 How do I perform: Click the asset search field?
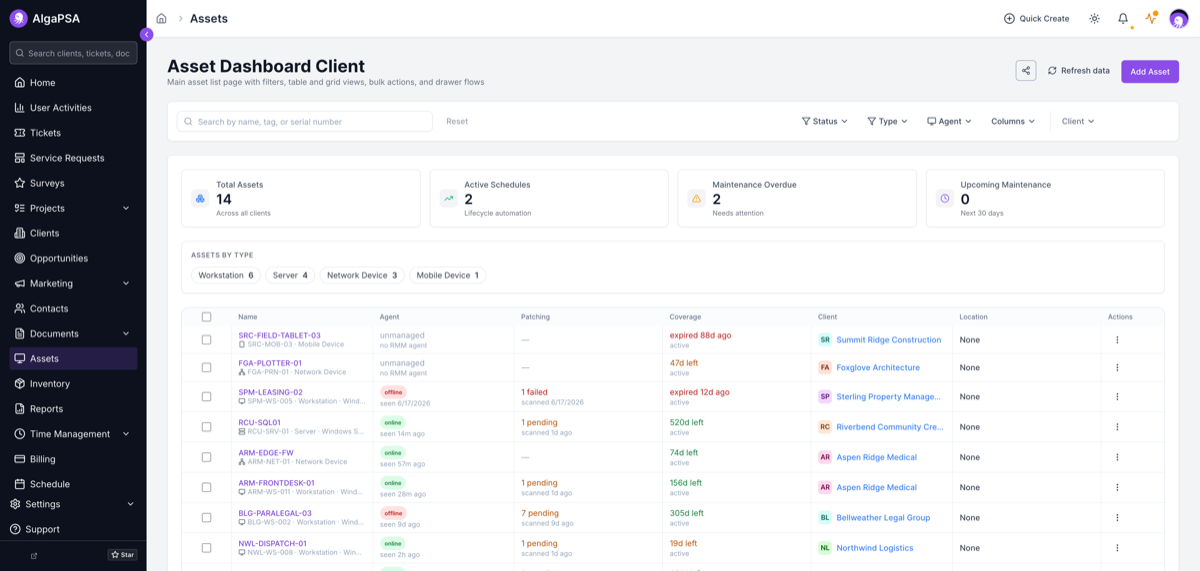pyautogui.click(x=305, y=121)
